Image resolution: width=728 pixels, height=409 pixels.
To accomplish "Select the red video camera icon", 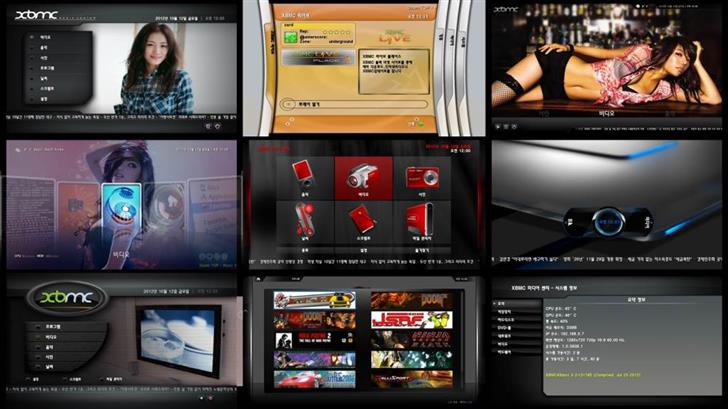I will (363, 177).
